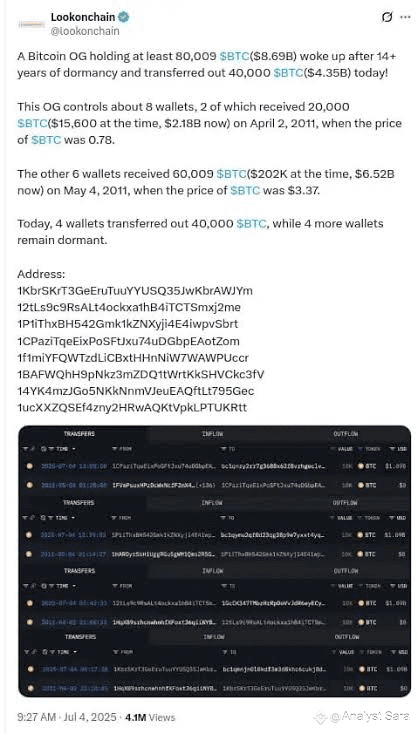Click the address starting with 1CPaziTqeEixPoSF
Viewport: 418px width, 734px height.
coord(128,341)
